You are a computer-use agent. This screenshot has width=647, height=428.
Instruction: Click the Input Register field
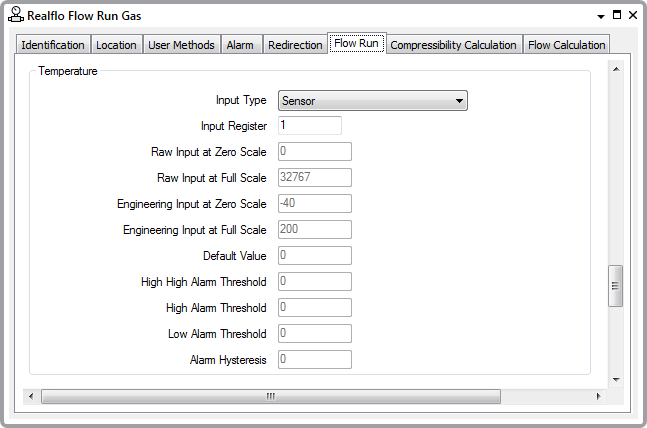click(x=310, y=125)
